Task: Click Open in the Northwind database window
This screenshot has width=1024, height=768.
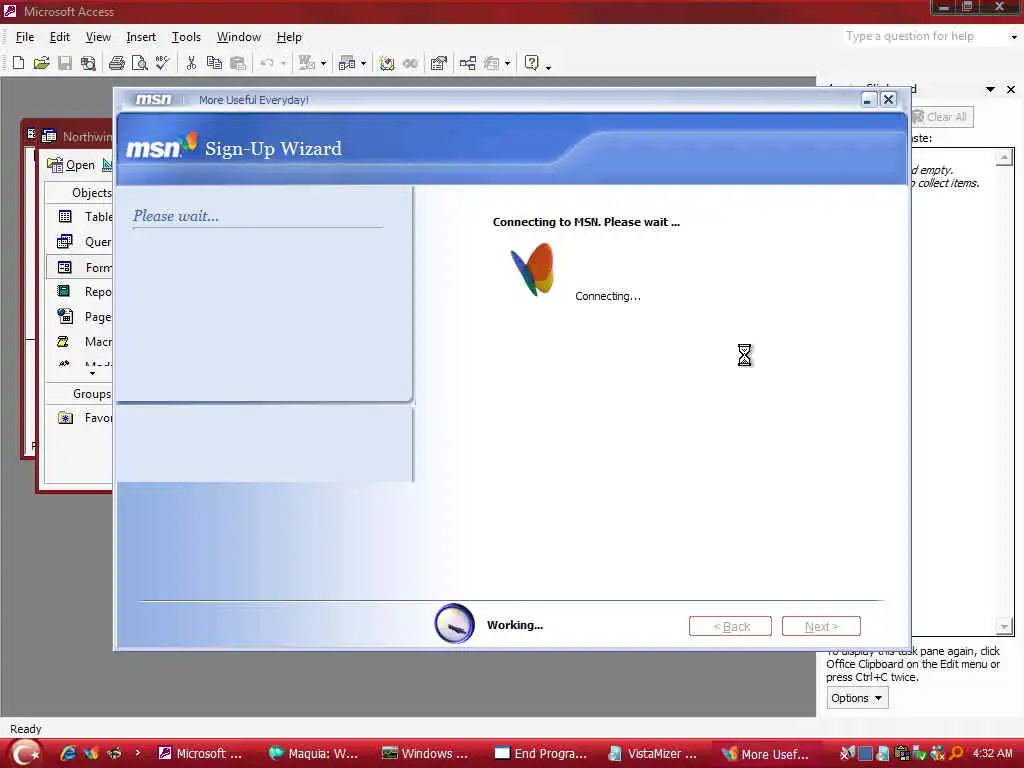Action: (x=71, y=165)
